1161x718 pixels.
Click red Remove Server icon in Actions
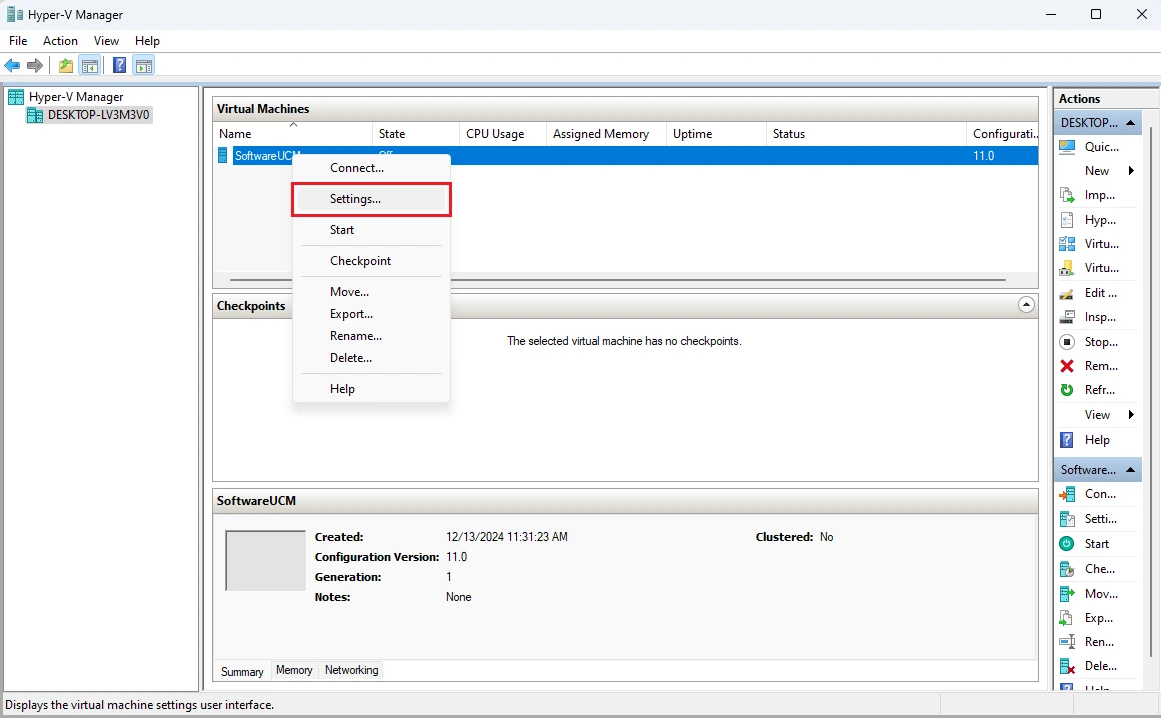(x=1067, y=366)
